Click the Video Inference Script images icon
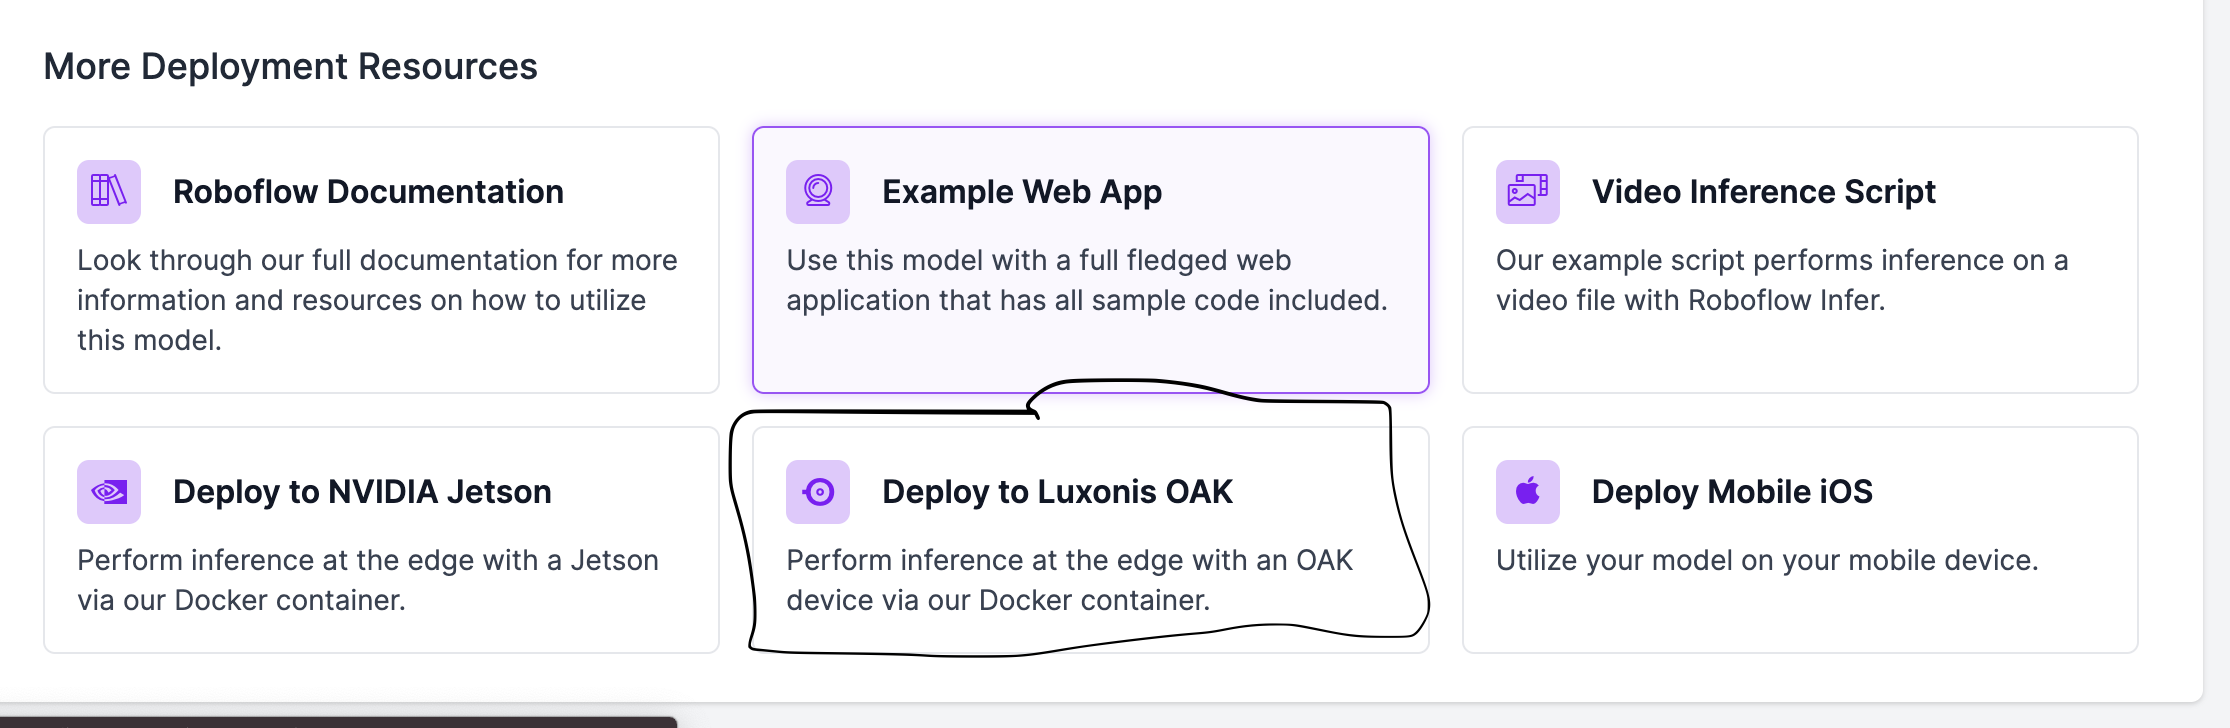2230x728 pixels. (1527, 191)
